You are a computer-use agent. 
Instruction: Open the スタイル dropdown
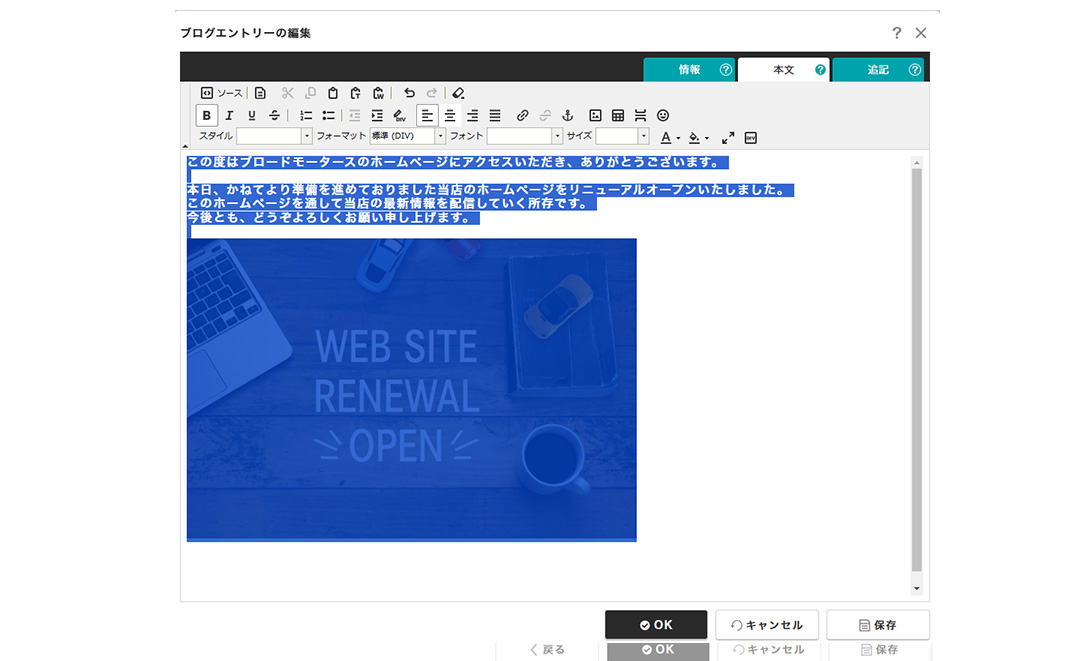274,136
